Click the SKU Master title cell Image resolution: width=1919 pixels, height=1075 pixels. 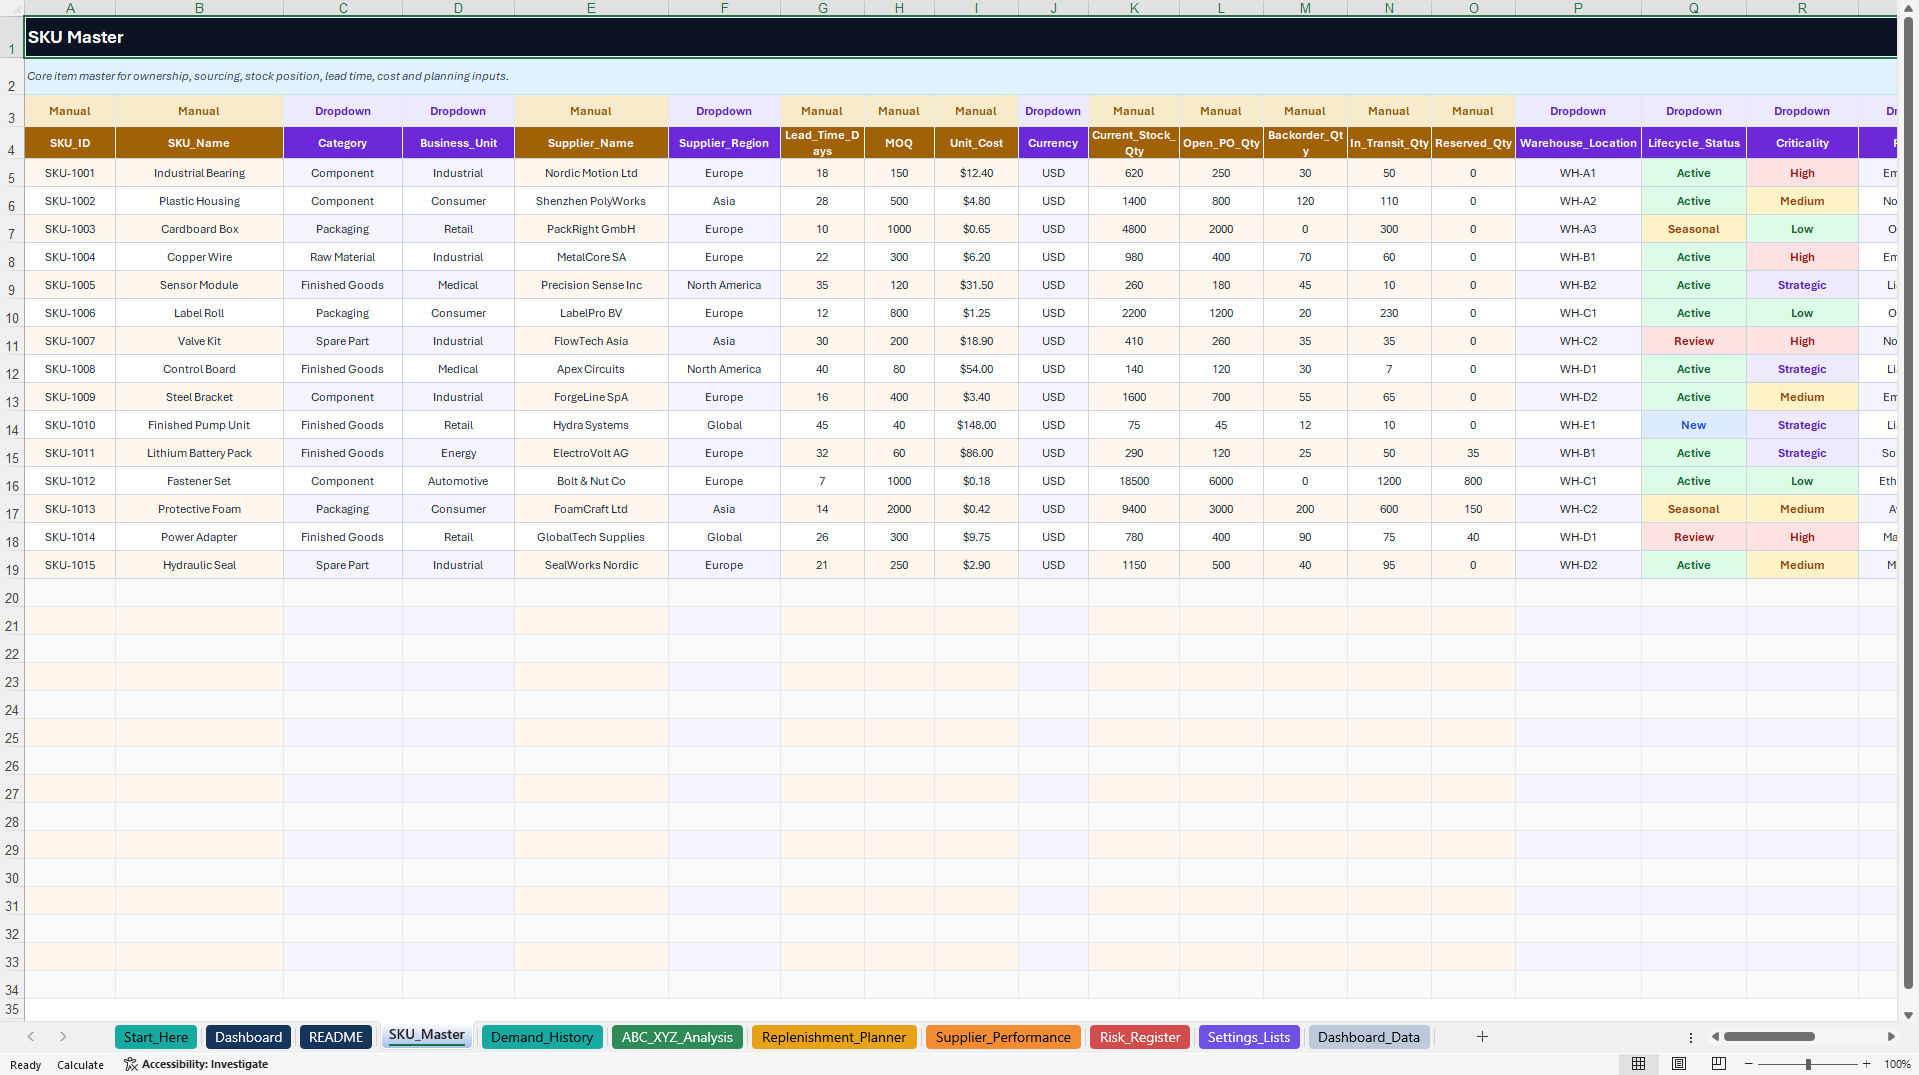click(x=960, y=37)
